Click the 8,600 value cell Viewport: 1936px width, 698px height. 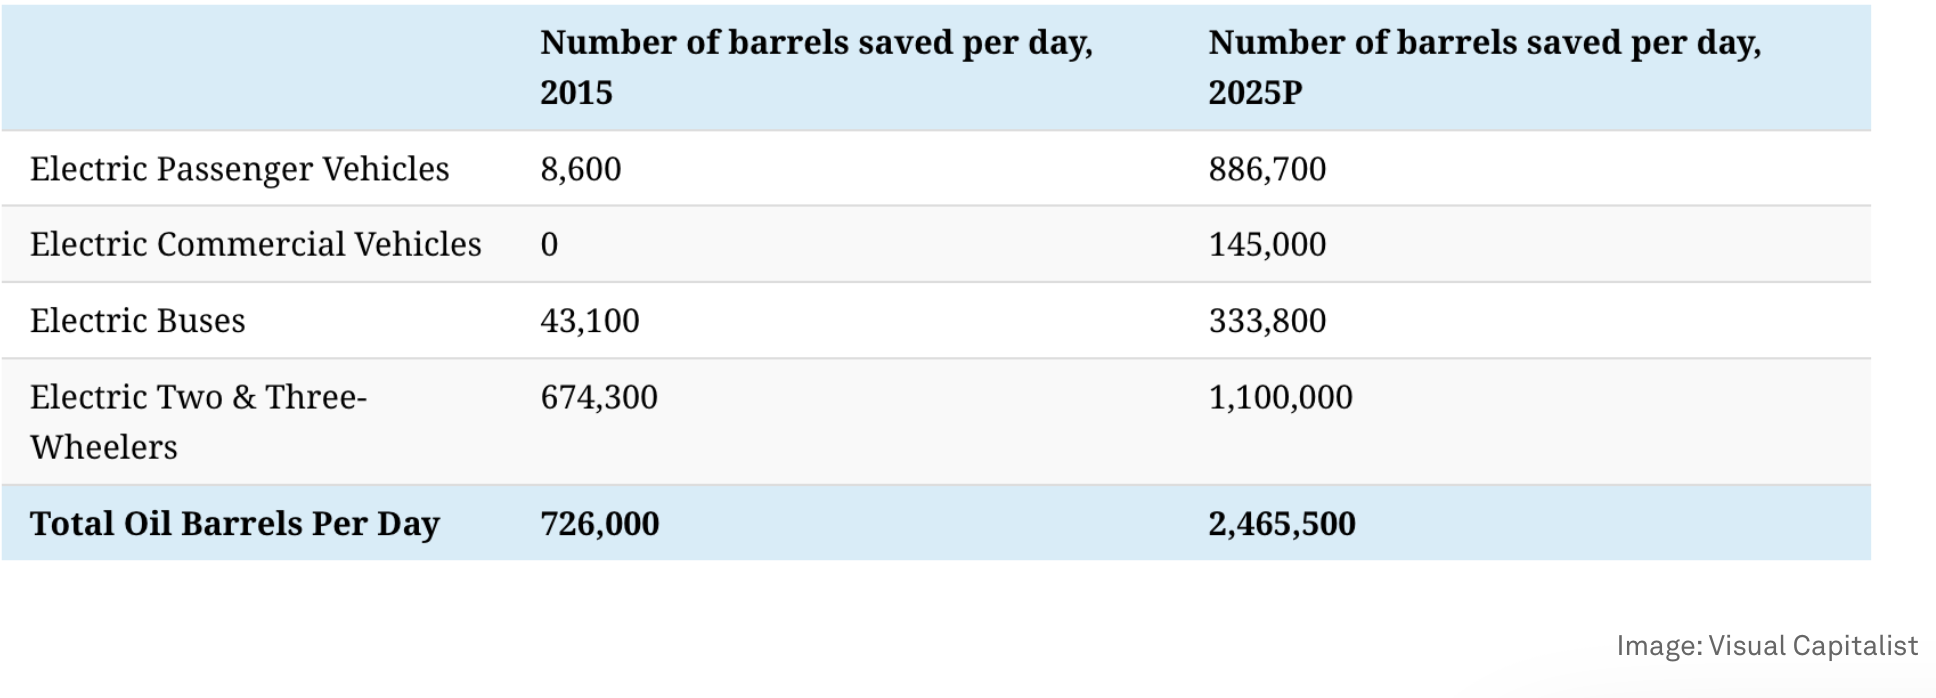pyautogui.click(x=580, y=169)
